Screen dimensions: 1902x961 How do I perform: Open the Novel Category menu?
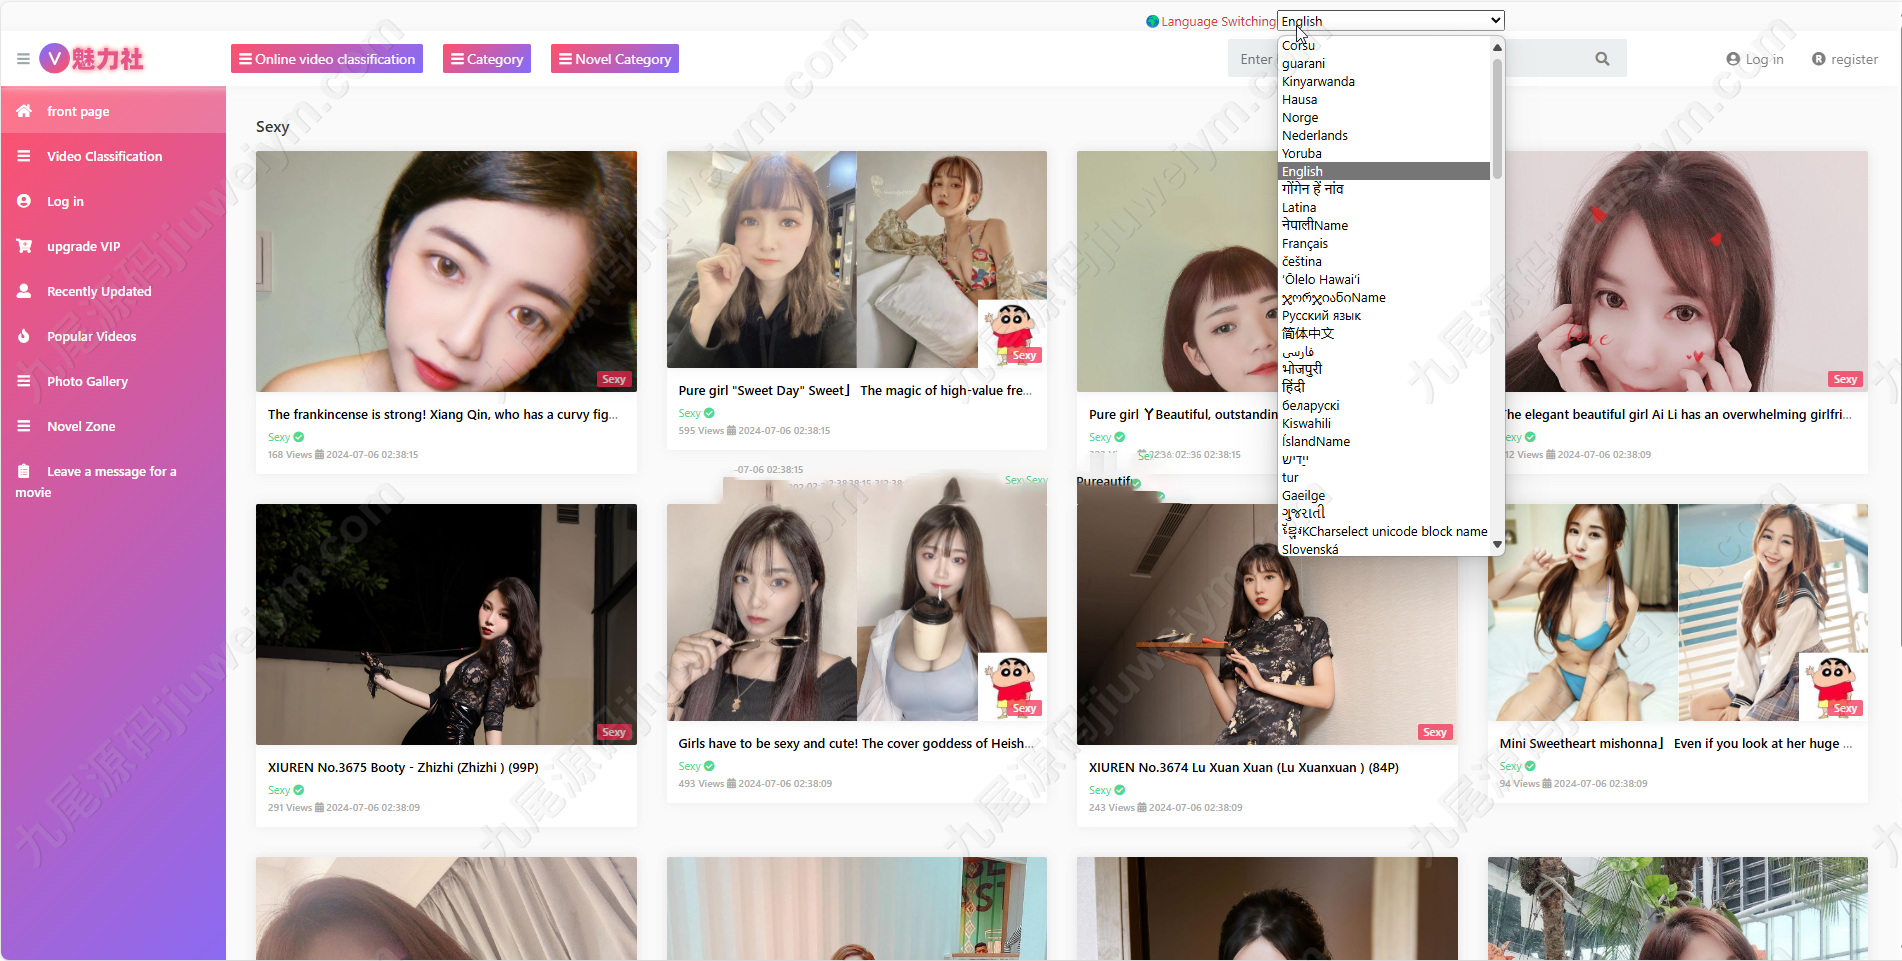click(x=615, y=59)
